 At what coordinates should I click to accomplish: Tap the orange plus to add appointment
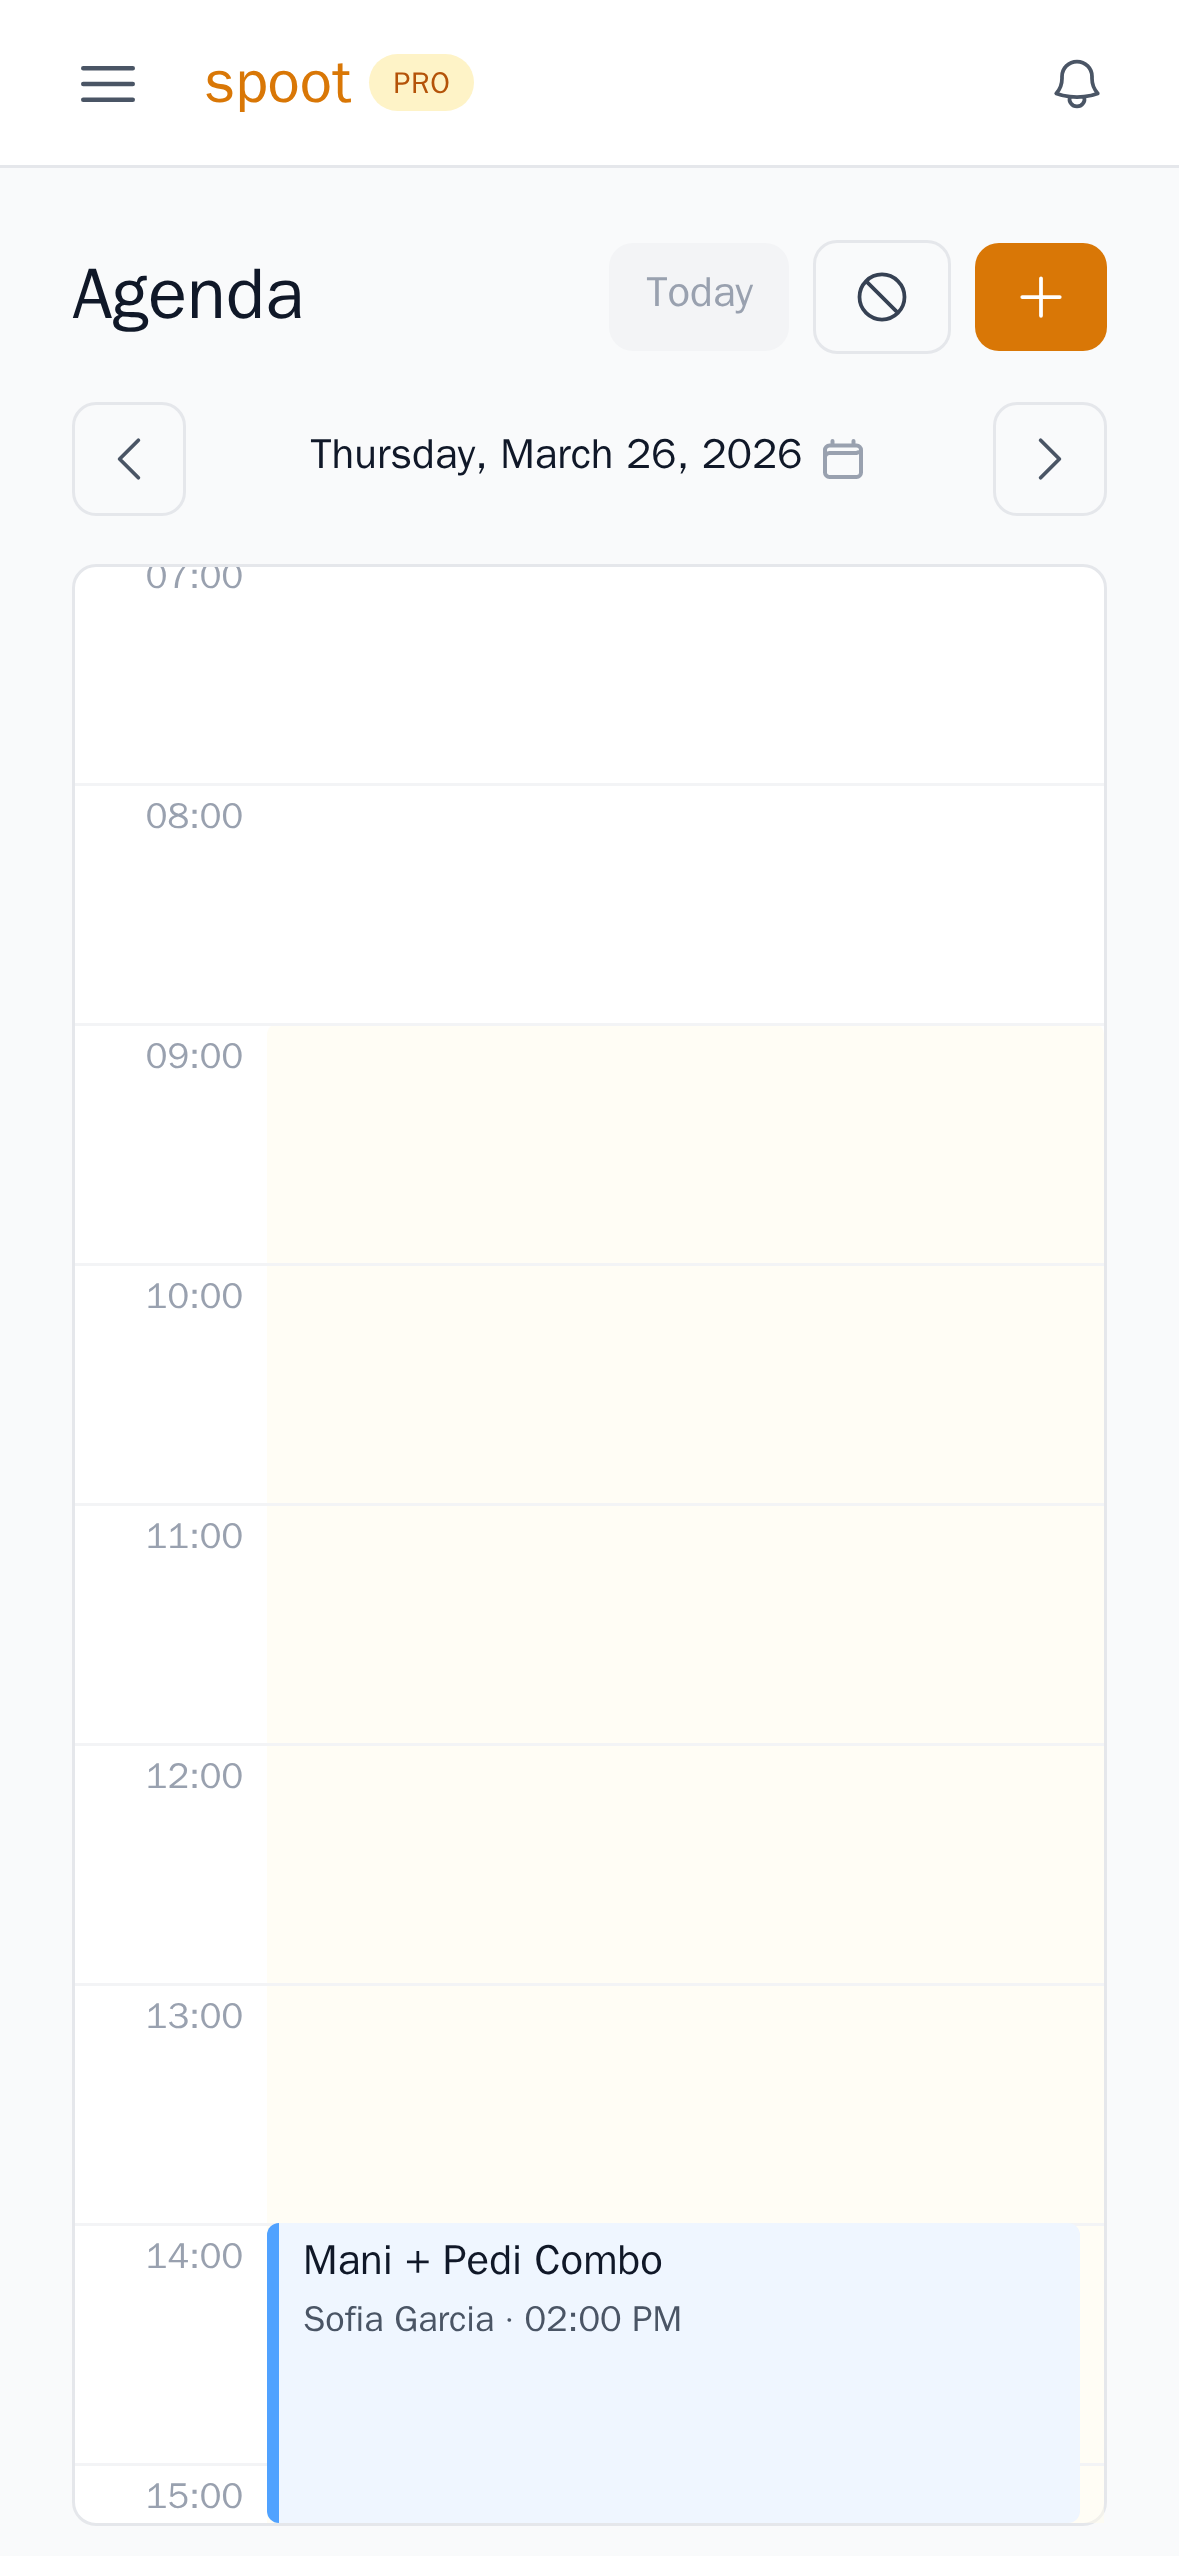point(1040,296)
